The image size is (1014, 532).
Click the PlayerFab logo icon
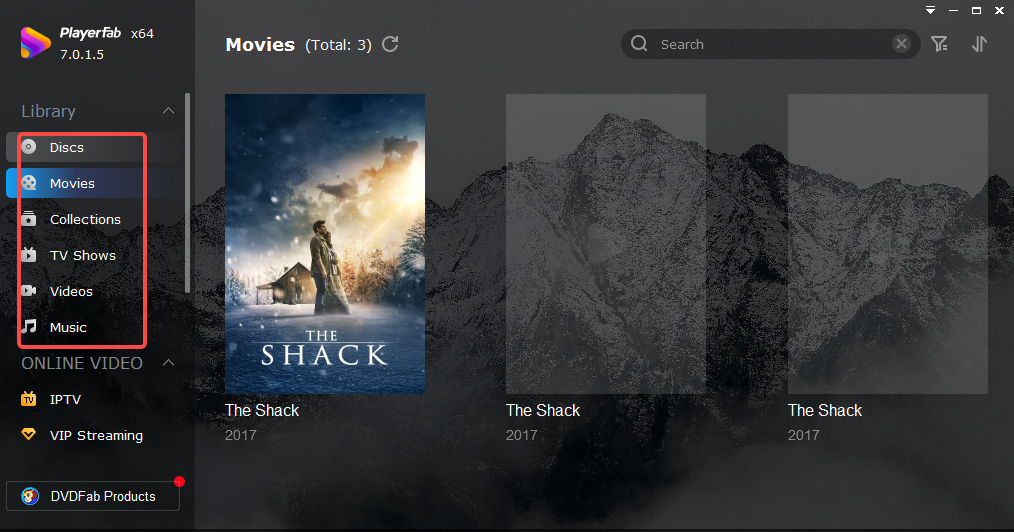click(36, 43)
